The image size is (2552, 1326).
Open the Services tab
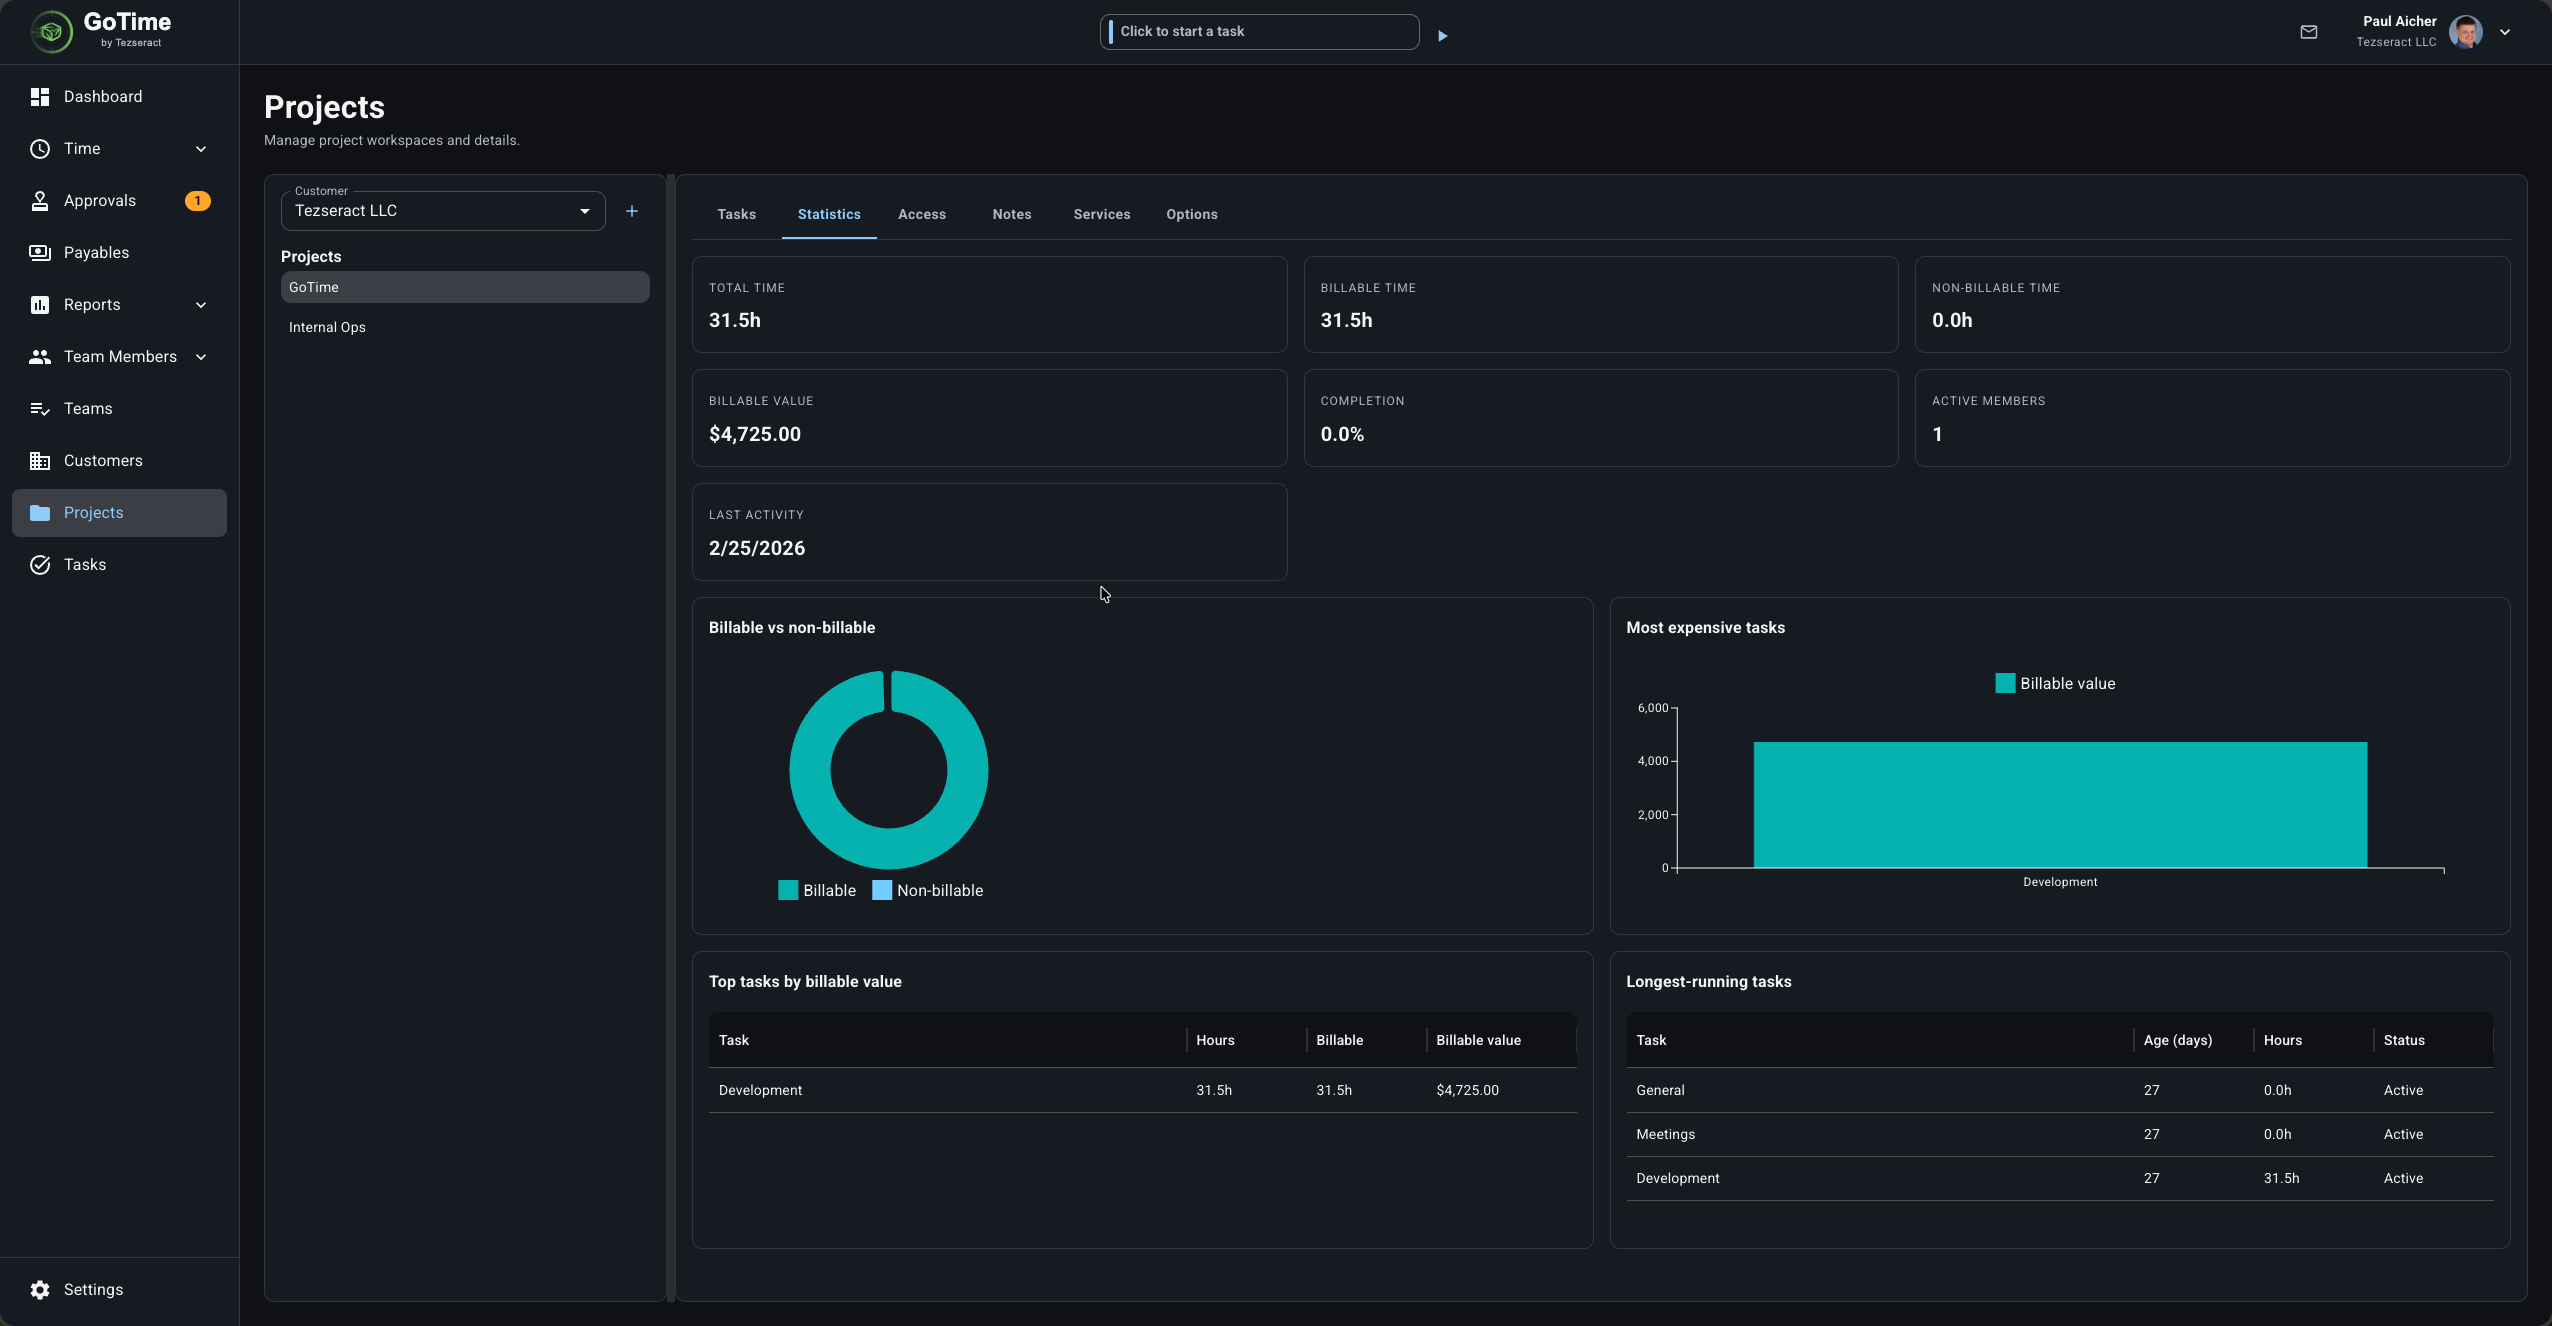pos(1102,214)
